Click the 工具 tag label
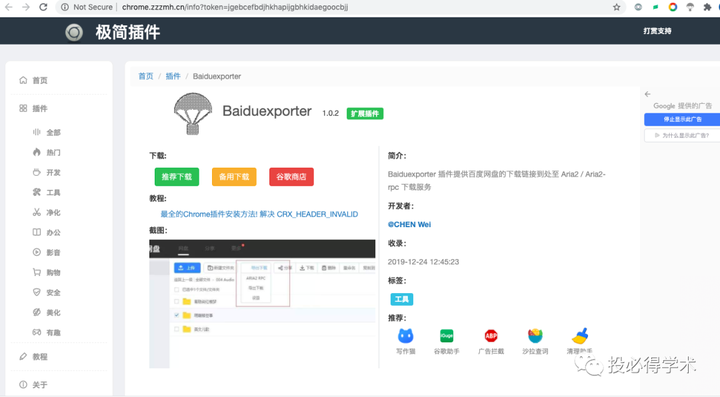Image resolution: width=720 pixels, height=397 pixels. click(x=402, y=299)
